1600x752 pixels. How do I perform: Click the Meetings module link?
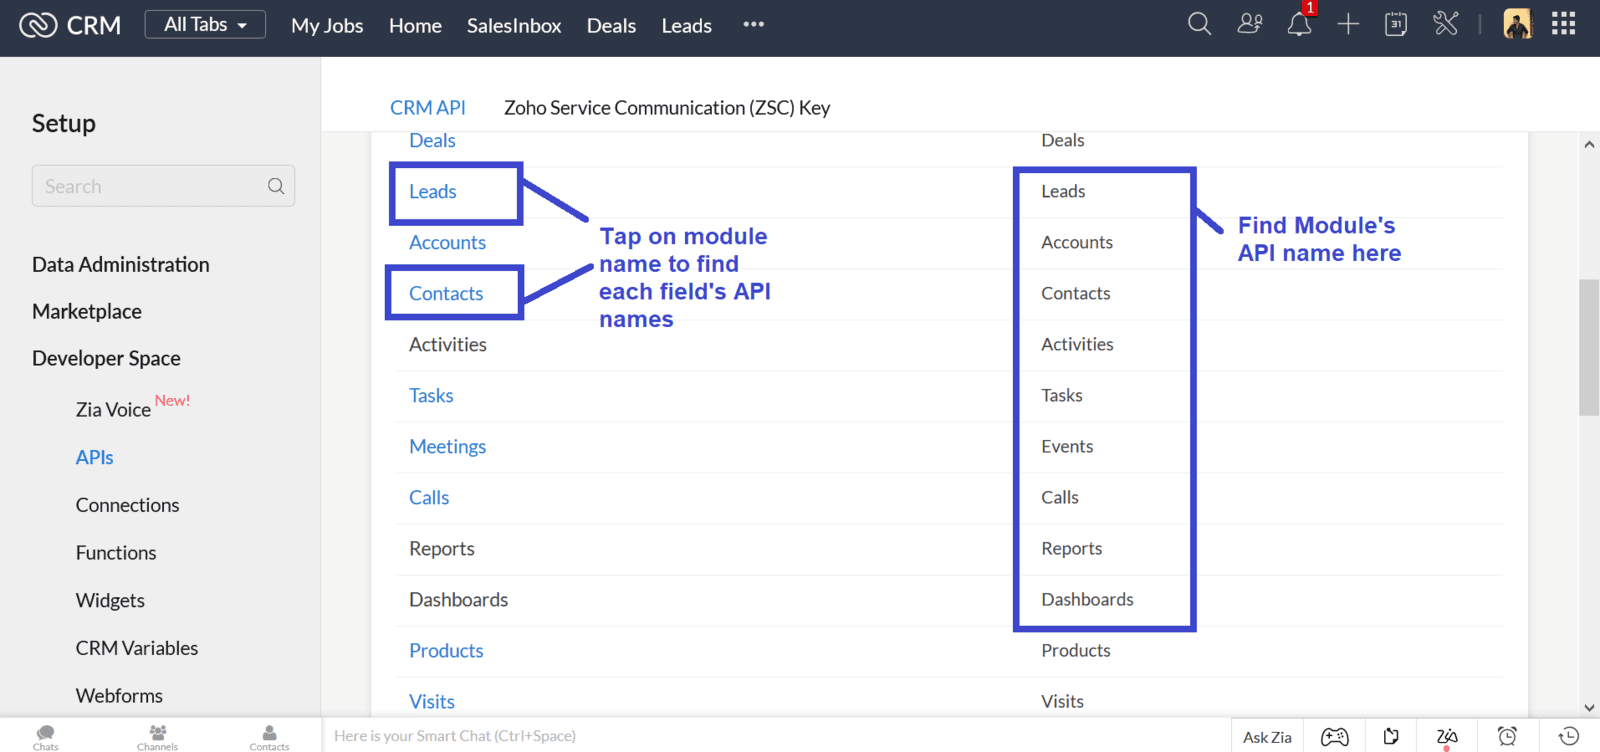pos(447,447)
